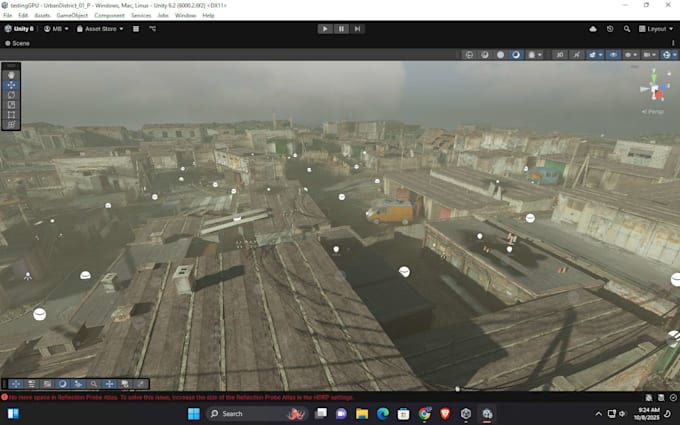Click the Persp projection label
680x425 pixels.
point(654,111)
